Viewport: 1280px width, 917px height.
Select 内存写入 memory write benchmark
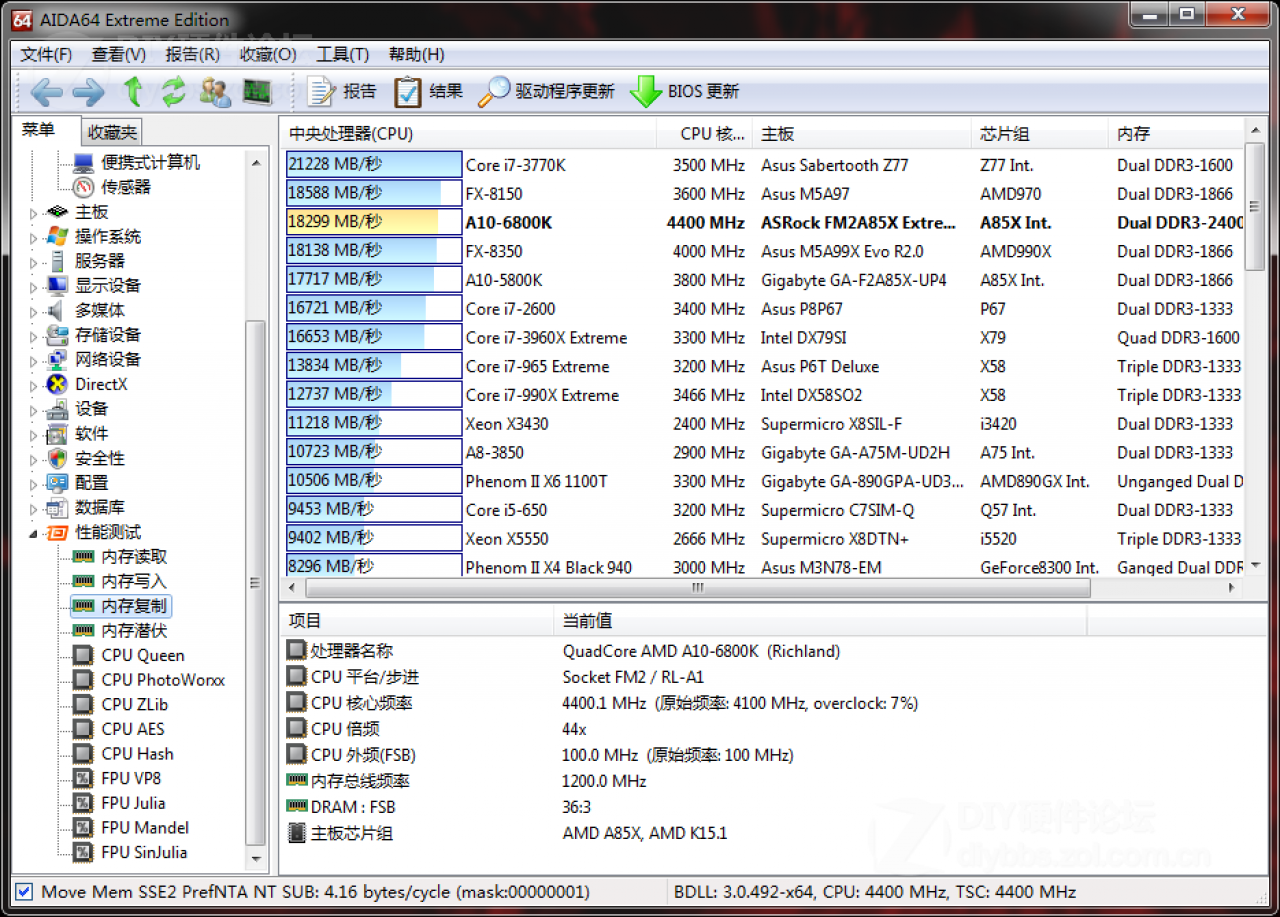click(134, 582)
